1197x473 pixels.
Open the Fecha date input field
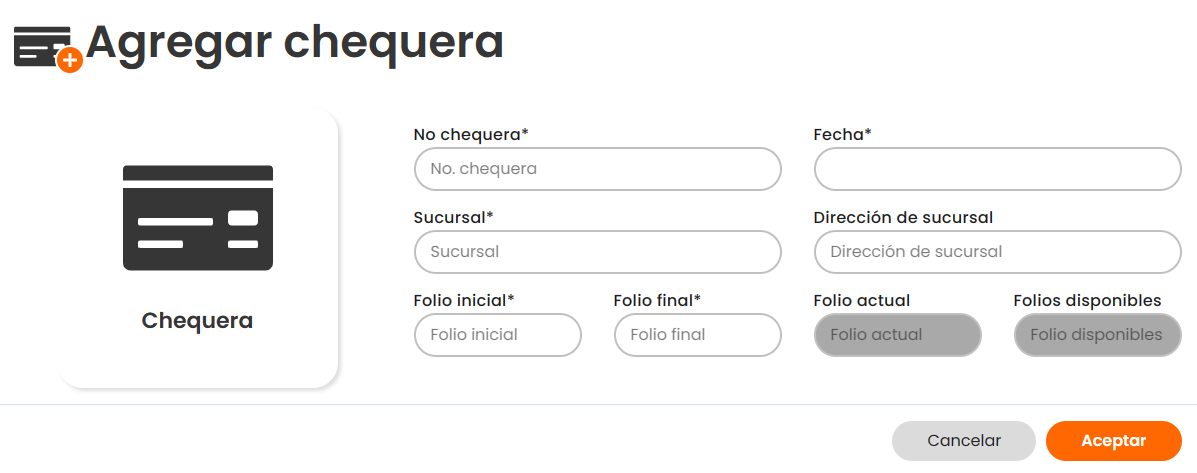(997, 169)
